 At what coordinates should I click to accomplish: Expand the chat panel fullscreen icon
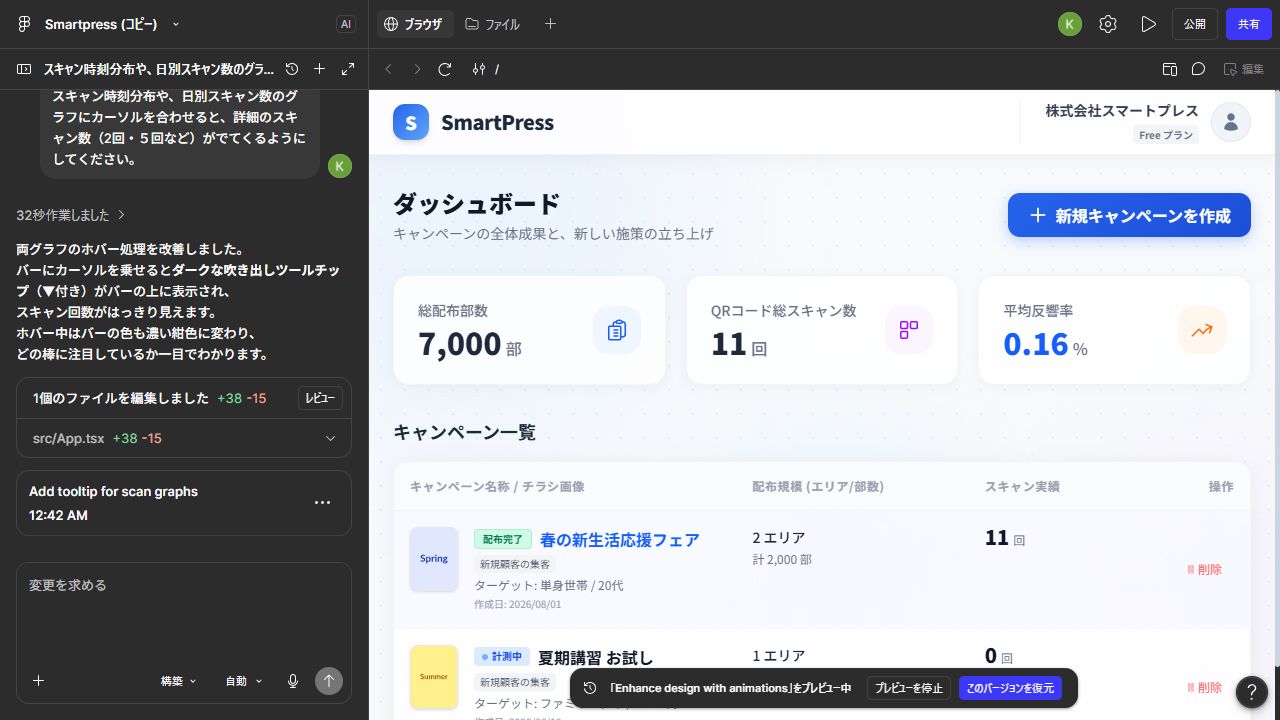click(x=348, y=69)
